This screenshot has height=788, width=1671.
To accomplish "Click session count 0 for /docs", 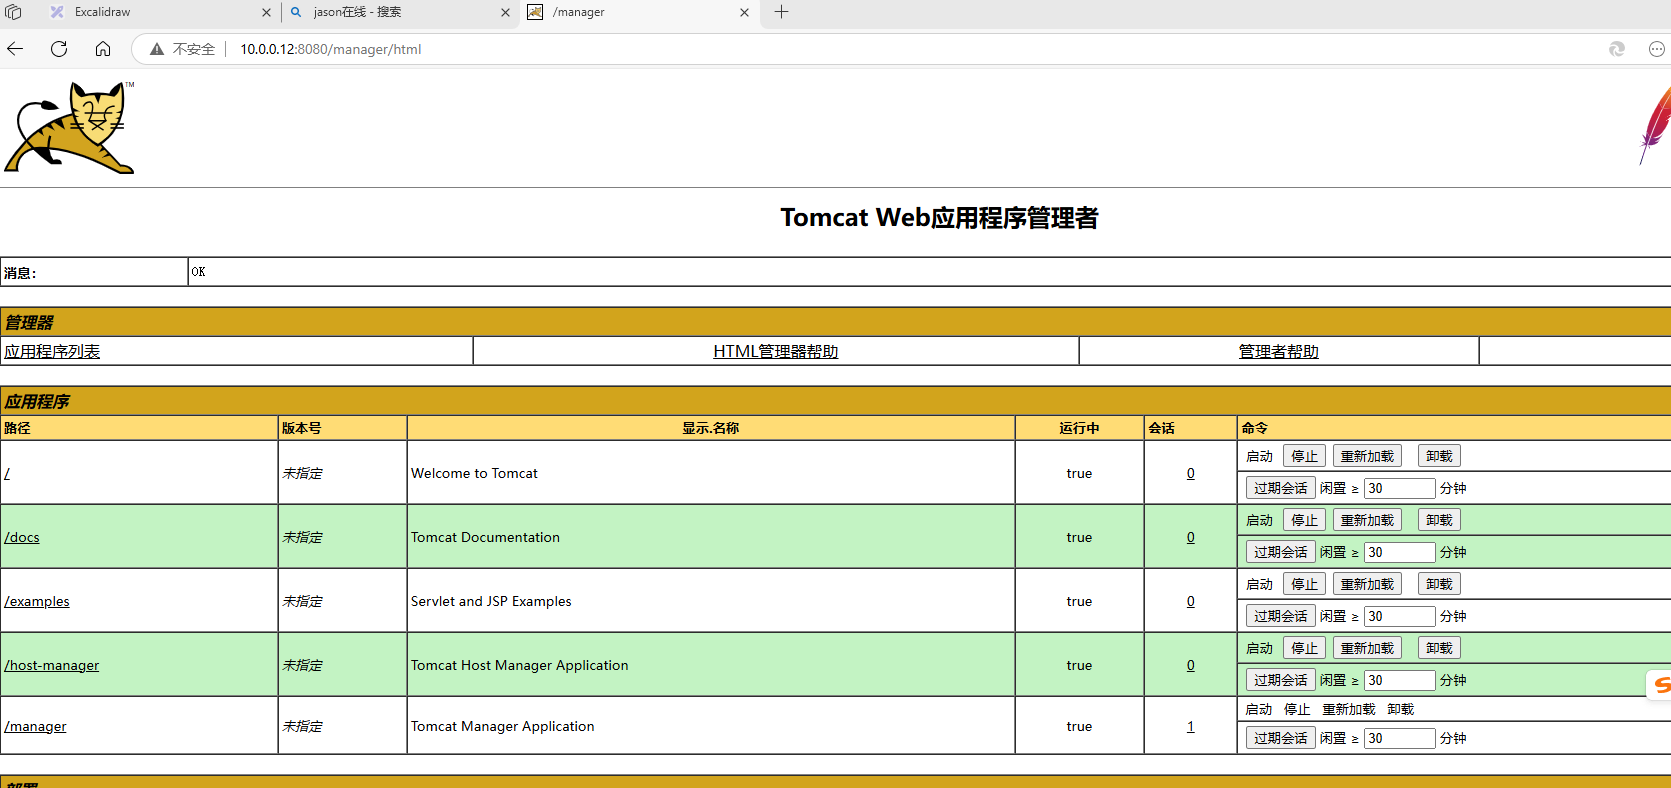I will tap(1190, 537).
